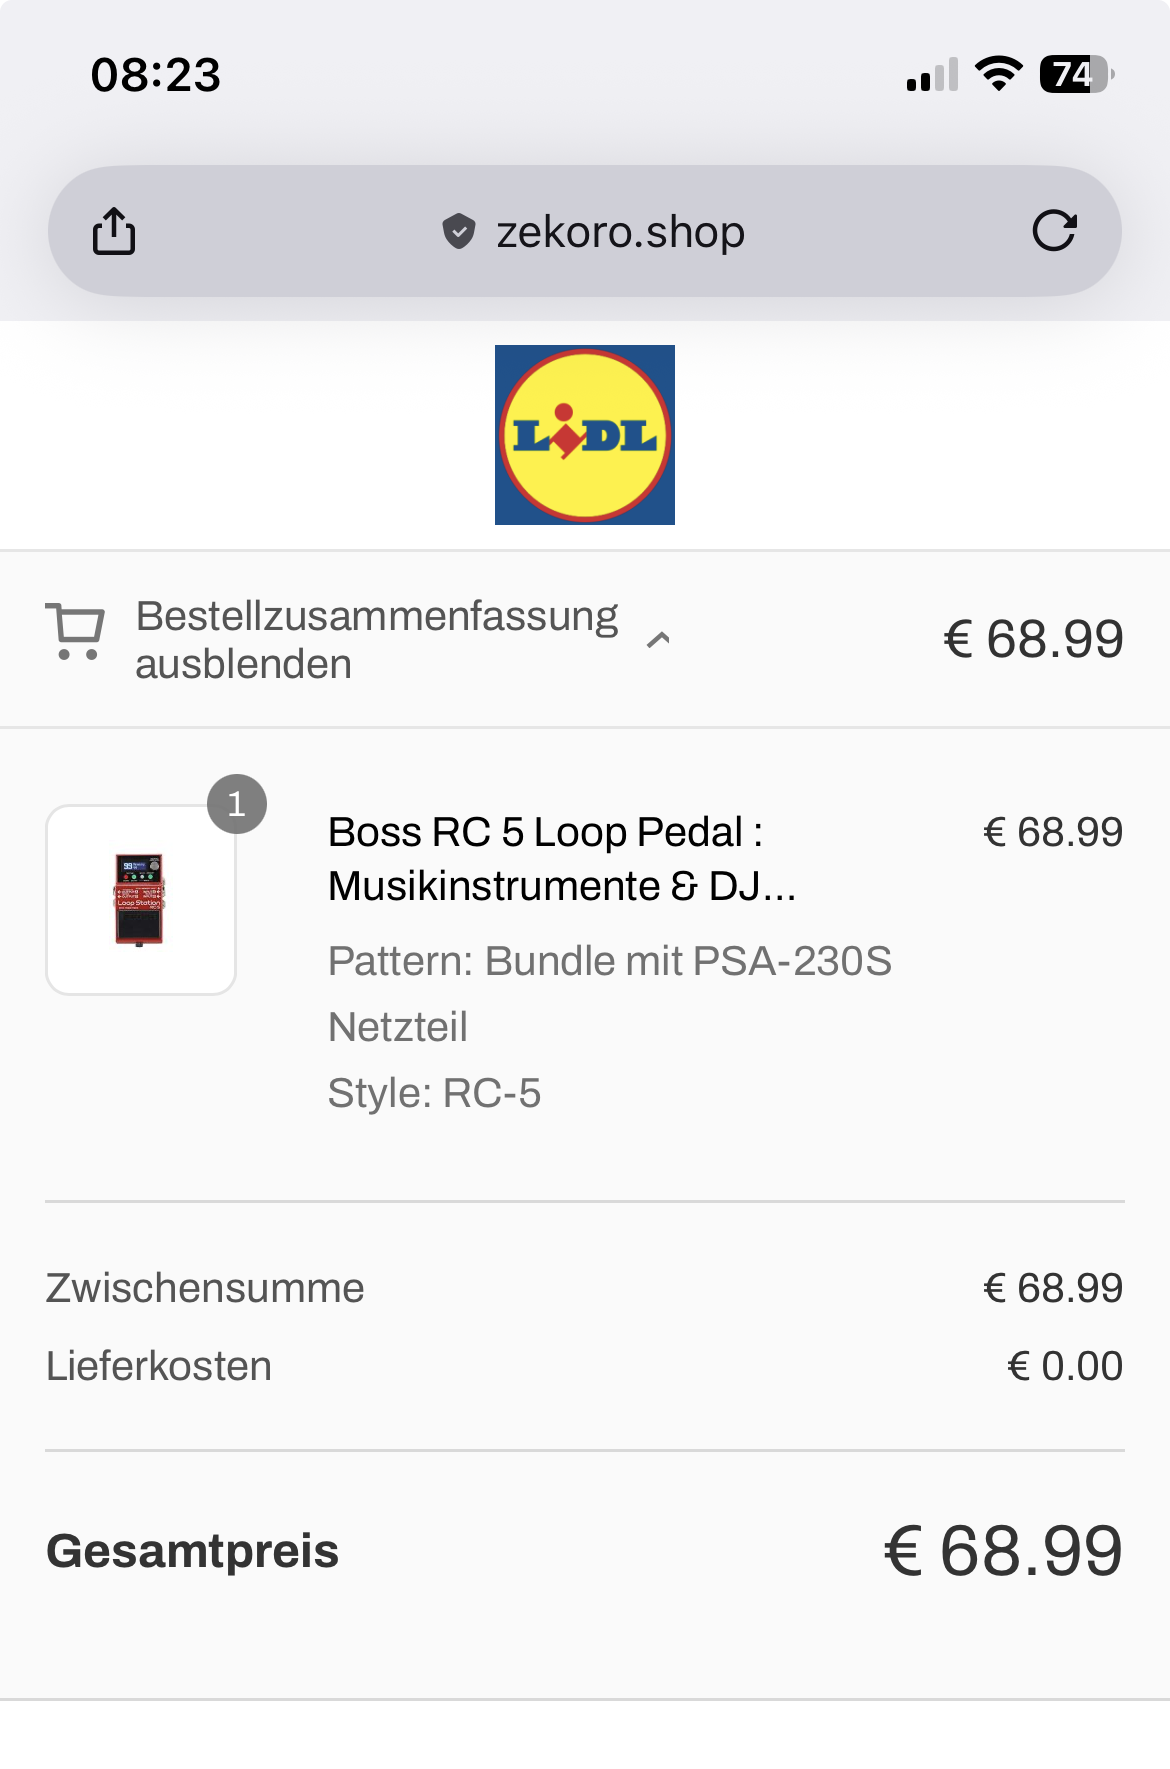1170x1769 pixels.
Task: Tap the quantity badge showing 1
Action: [x=237, y=804]
